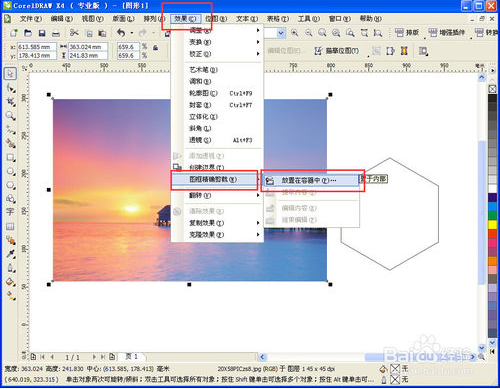This screenshot has width=500, height=389.
Task: Click the 页1 page tab
Action: click(131, 357)
